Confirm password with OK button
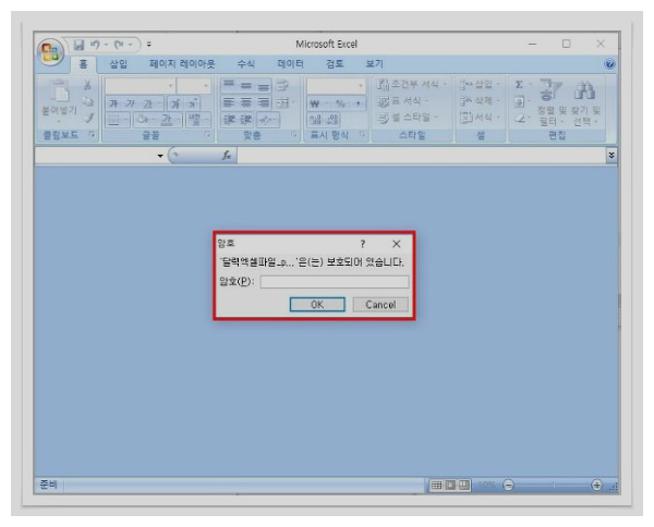The width and height of the screenshot is (654, 527). click(x=317, y=305)
